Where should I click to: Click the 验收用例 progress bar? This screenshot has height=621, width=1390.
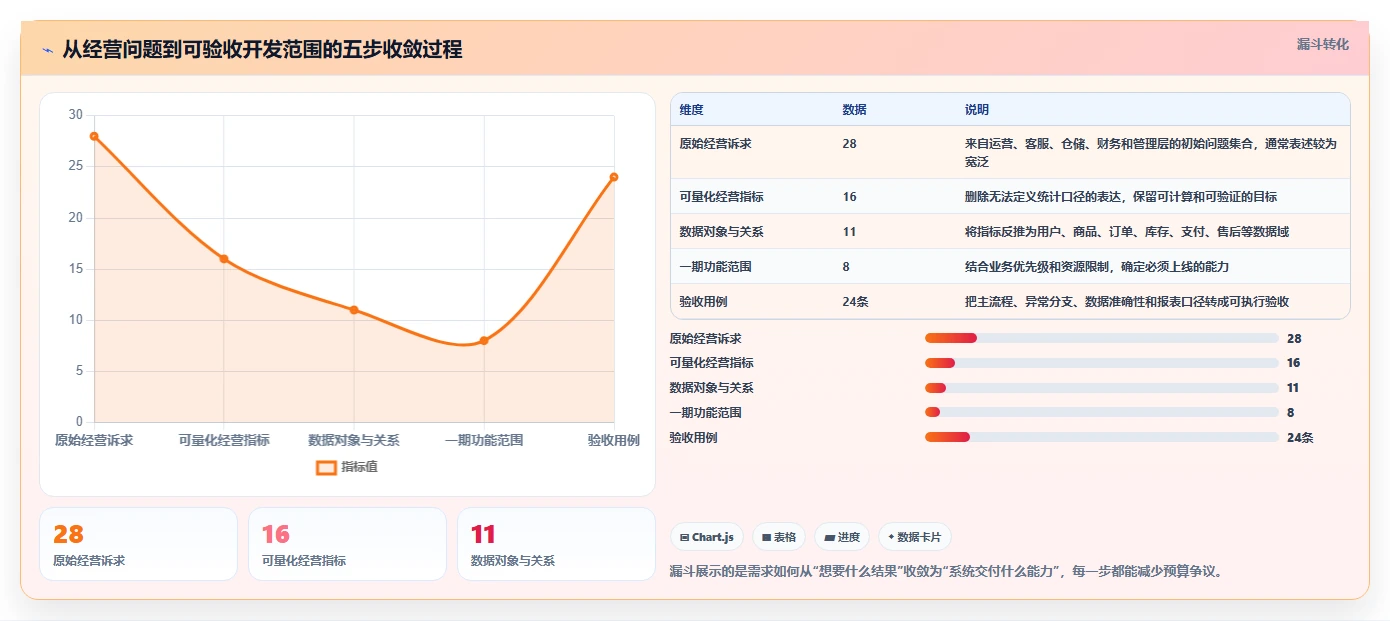tap(1102, 437)
